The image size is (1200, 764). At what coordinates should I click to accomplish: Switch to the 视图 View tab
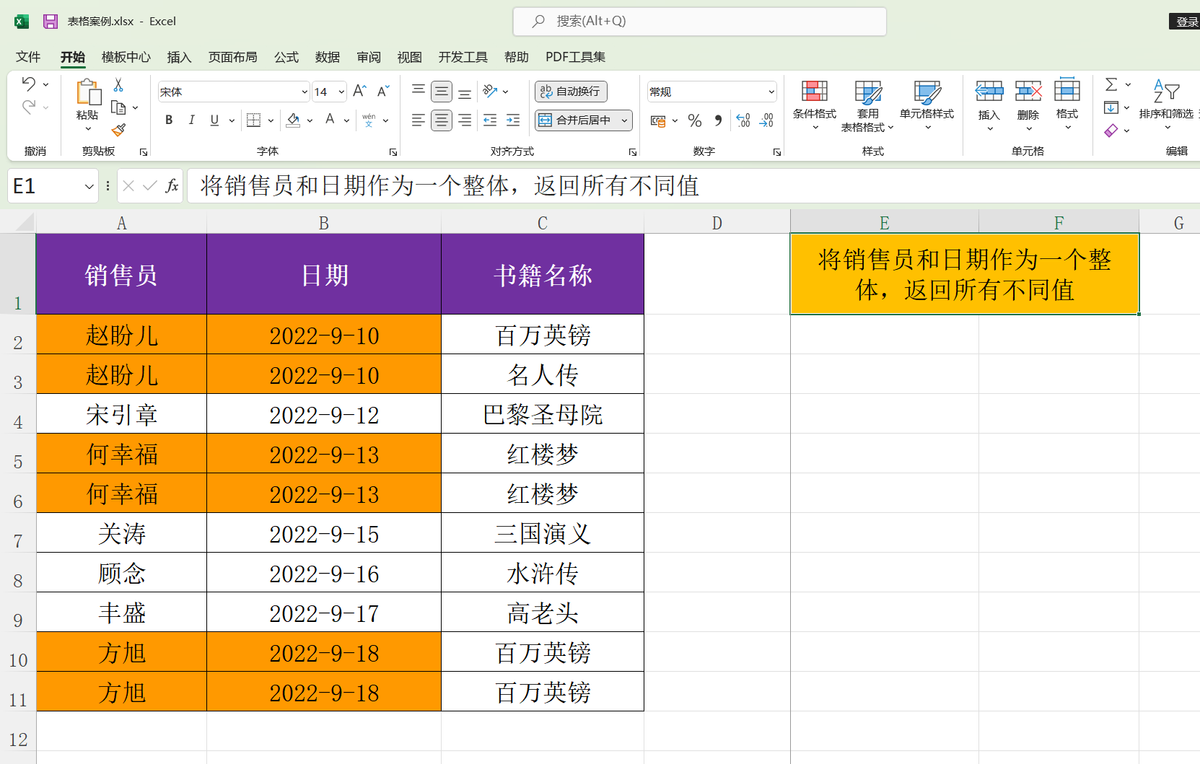coord(409,57)
